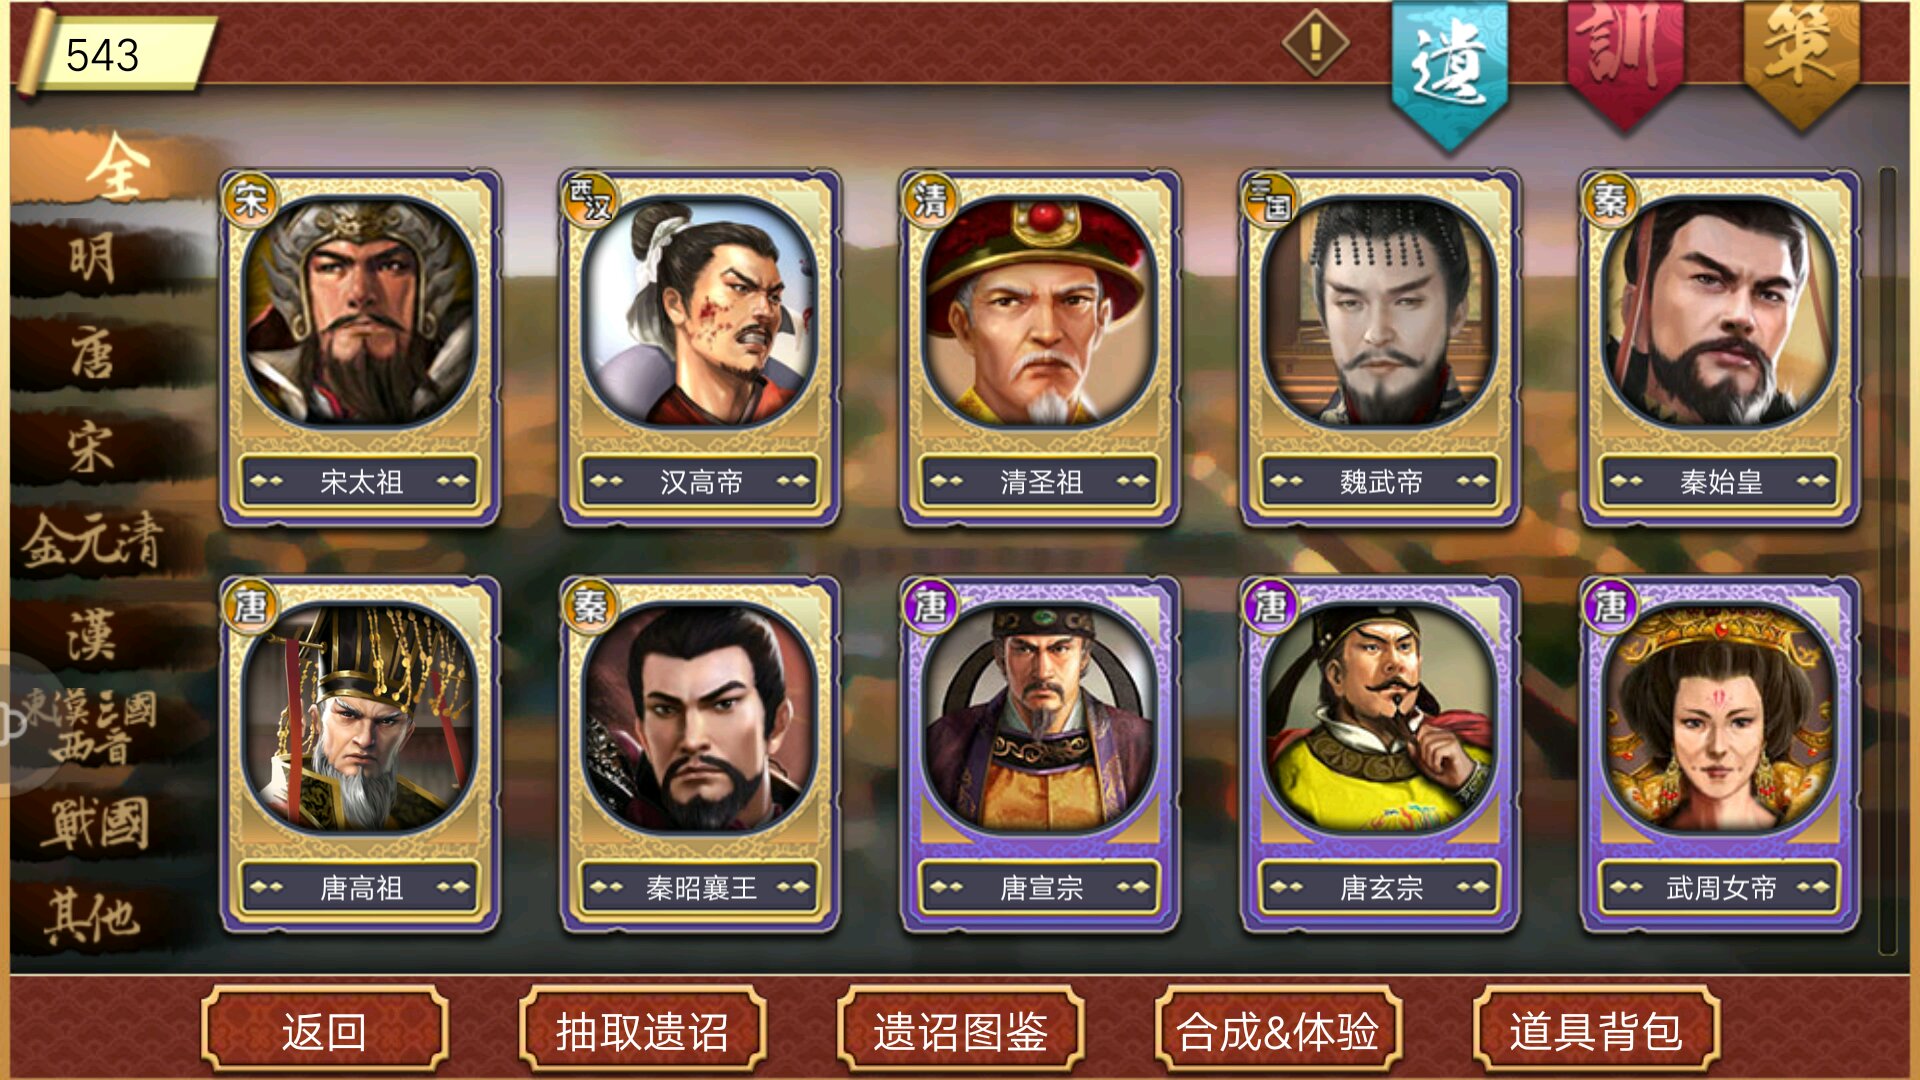Click the 合成&体验 button

[1277, 1031]
